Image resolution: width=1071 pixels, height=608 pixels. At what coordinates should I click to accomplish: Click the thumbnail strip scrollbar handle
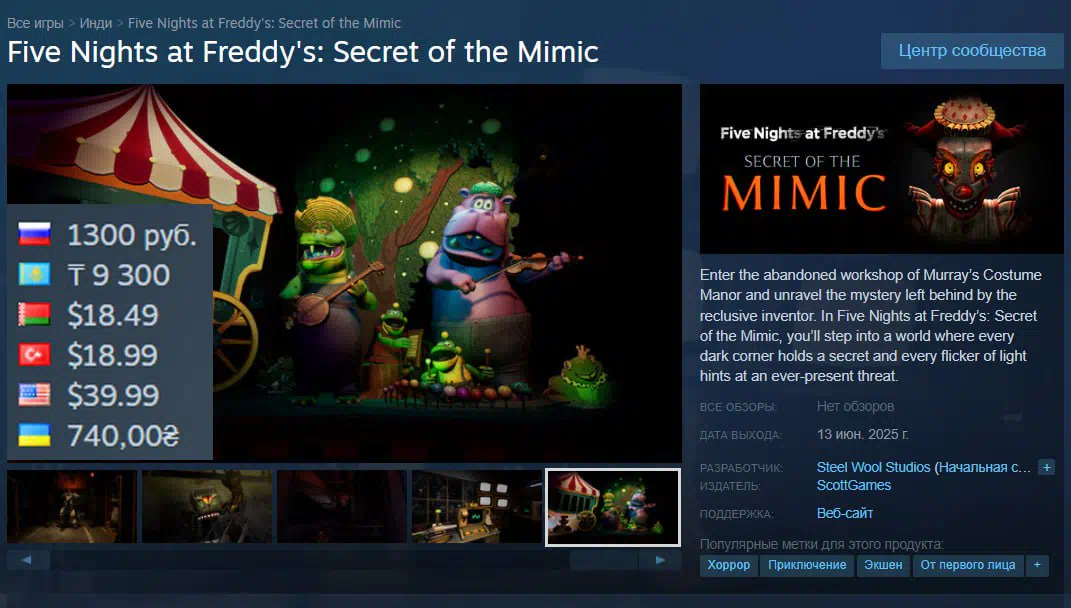[x=604, y=560]
